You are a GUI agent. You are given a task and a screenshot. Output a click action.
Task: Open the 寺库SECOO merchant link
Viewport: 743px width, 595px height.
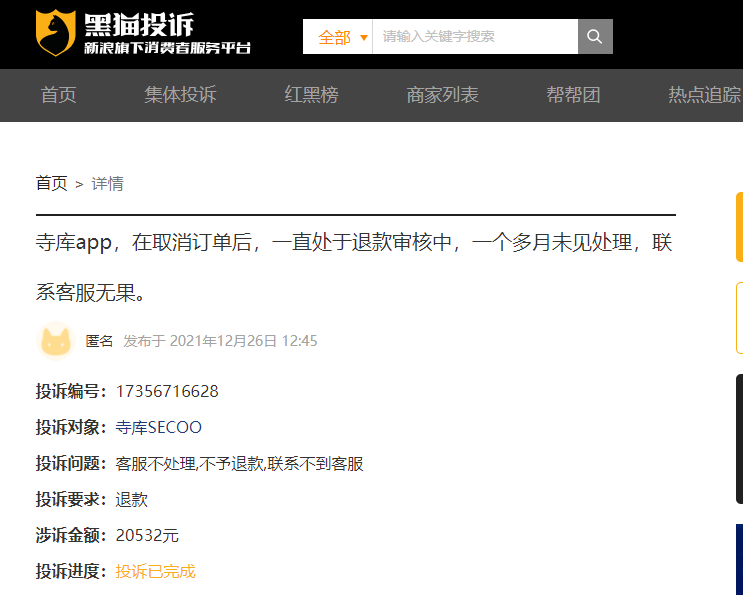[158, 427]
